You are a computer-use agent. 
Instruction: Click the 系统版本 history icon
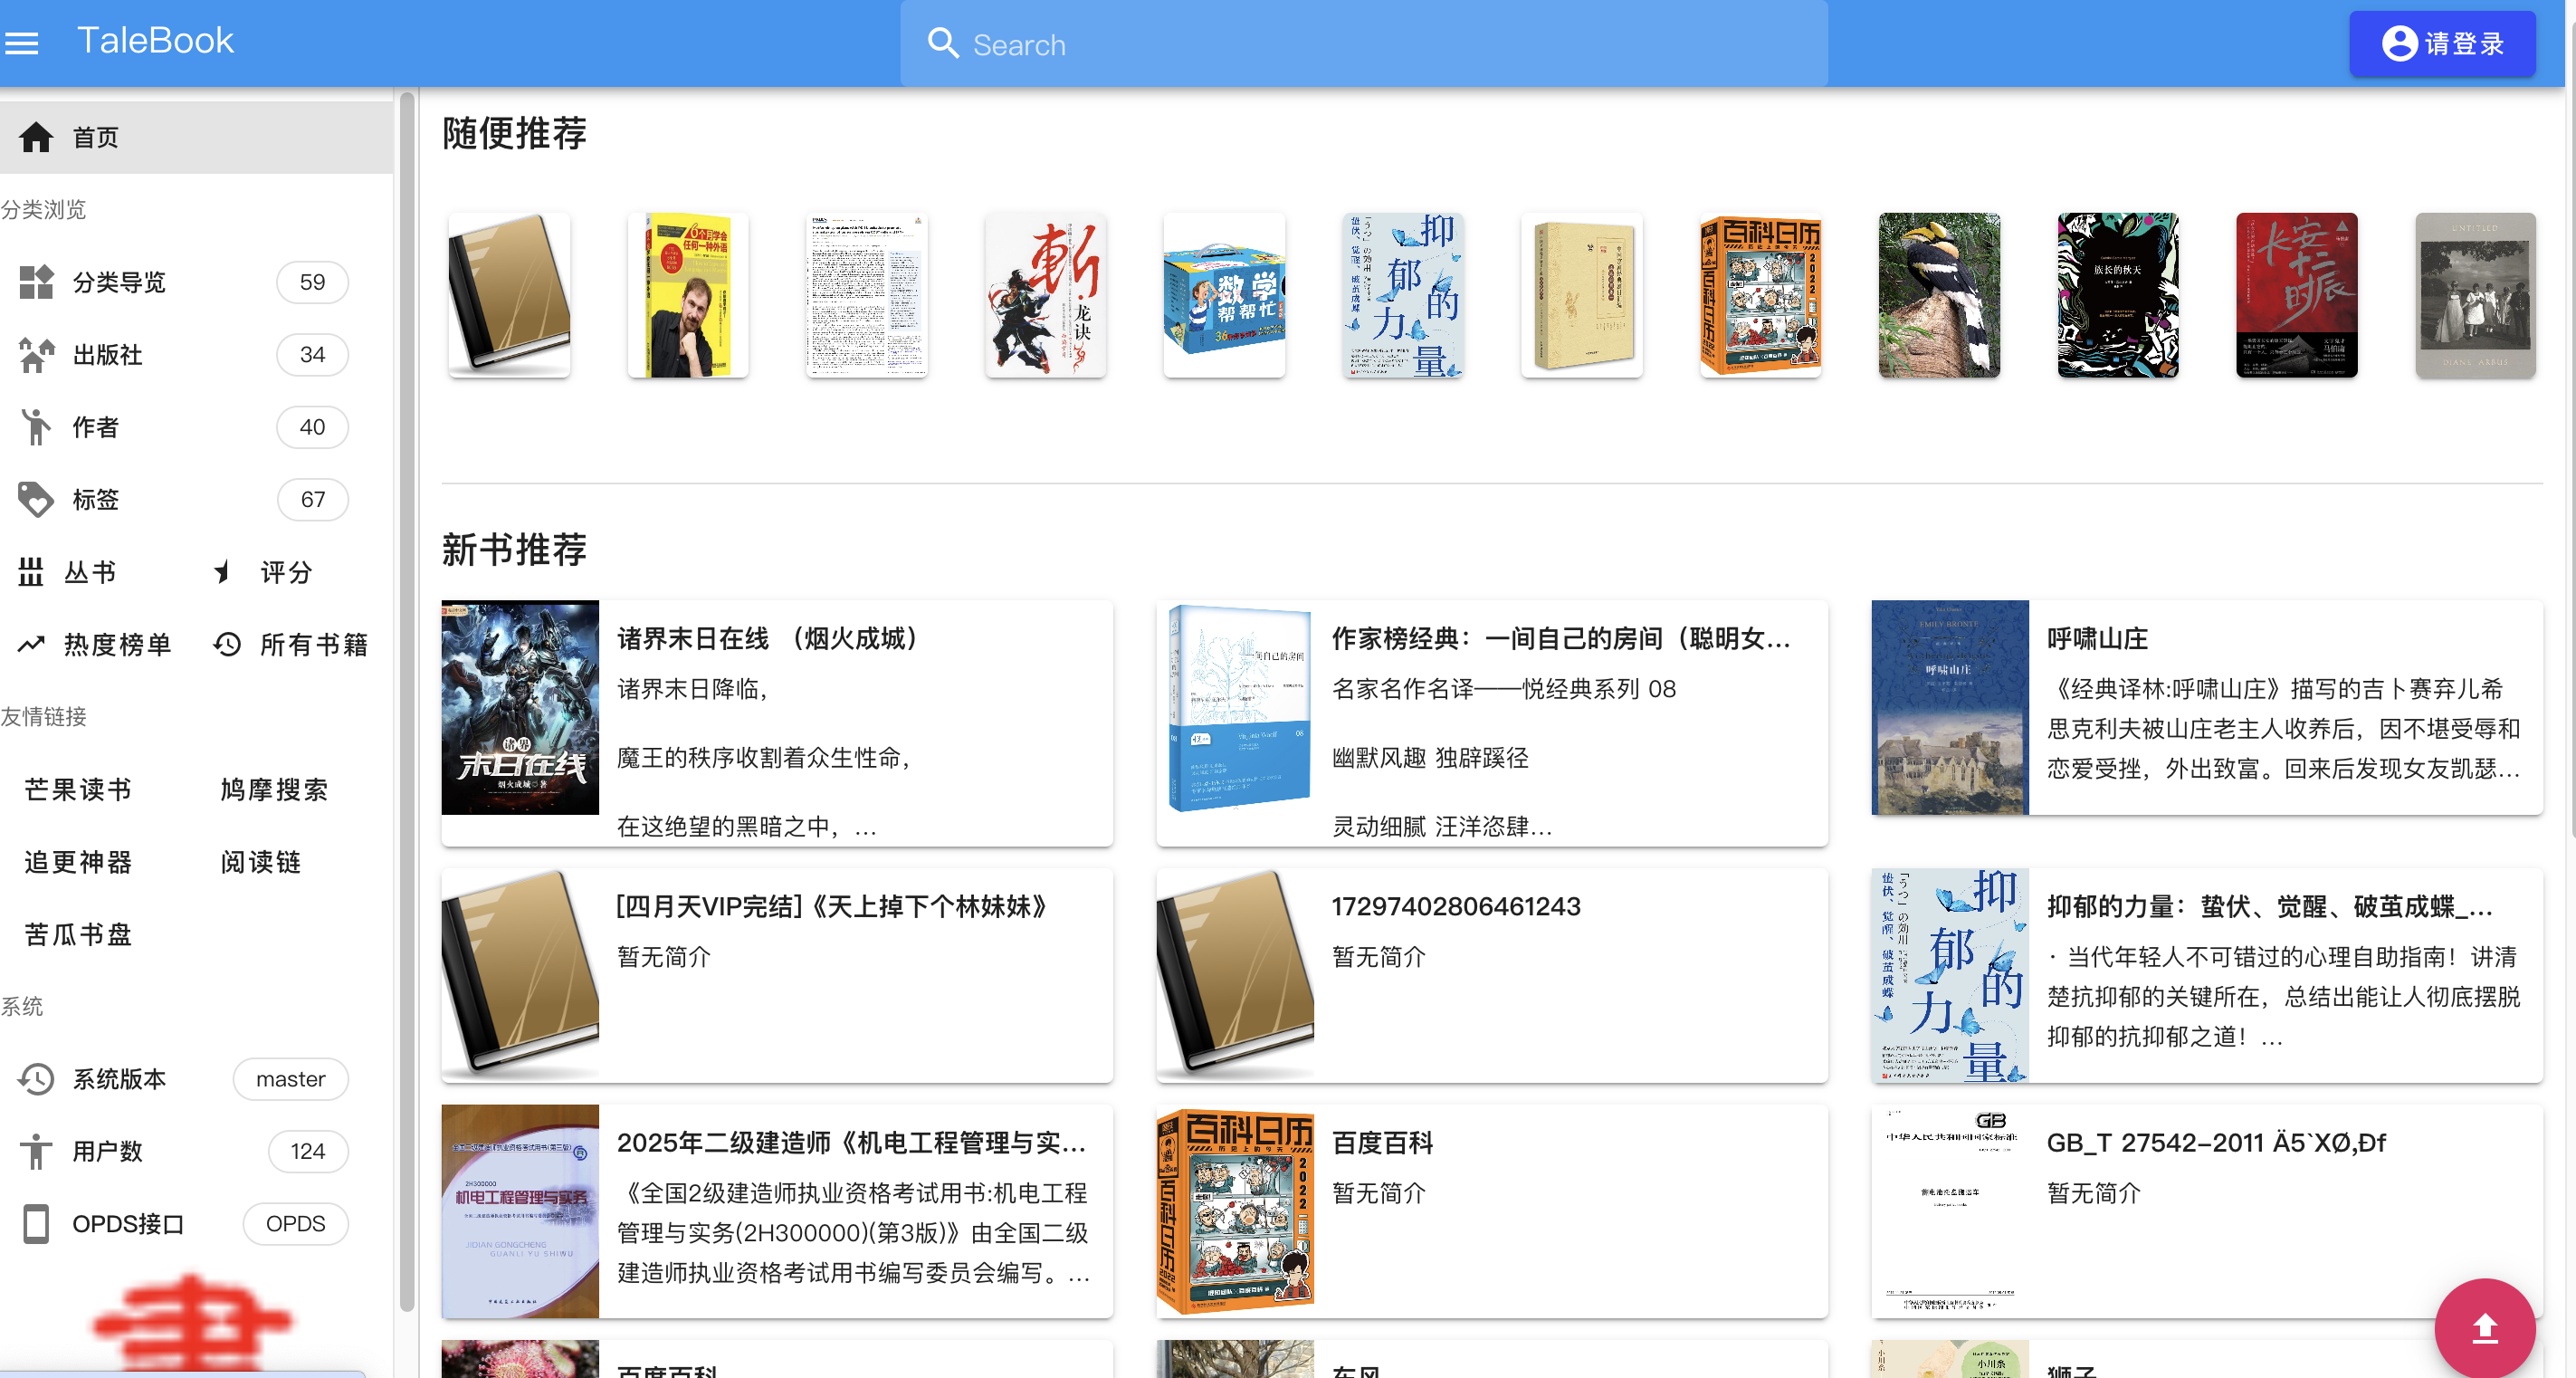click(x=36, y=1079)
